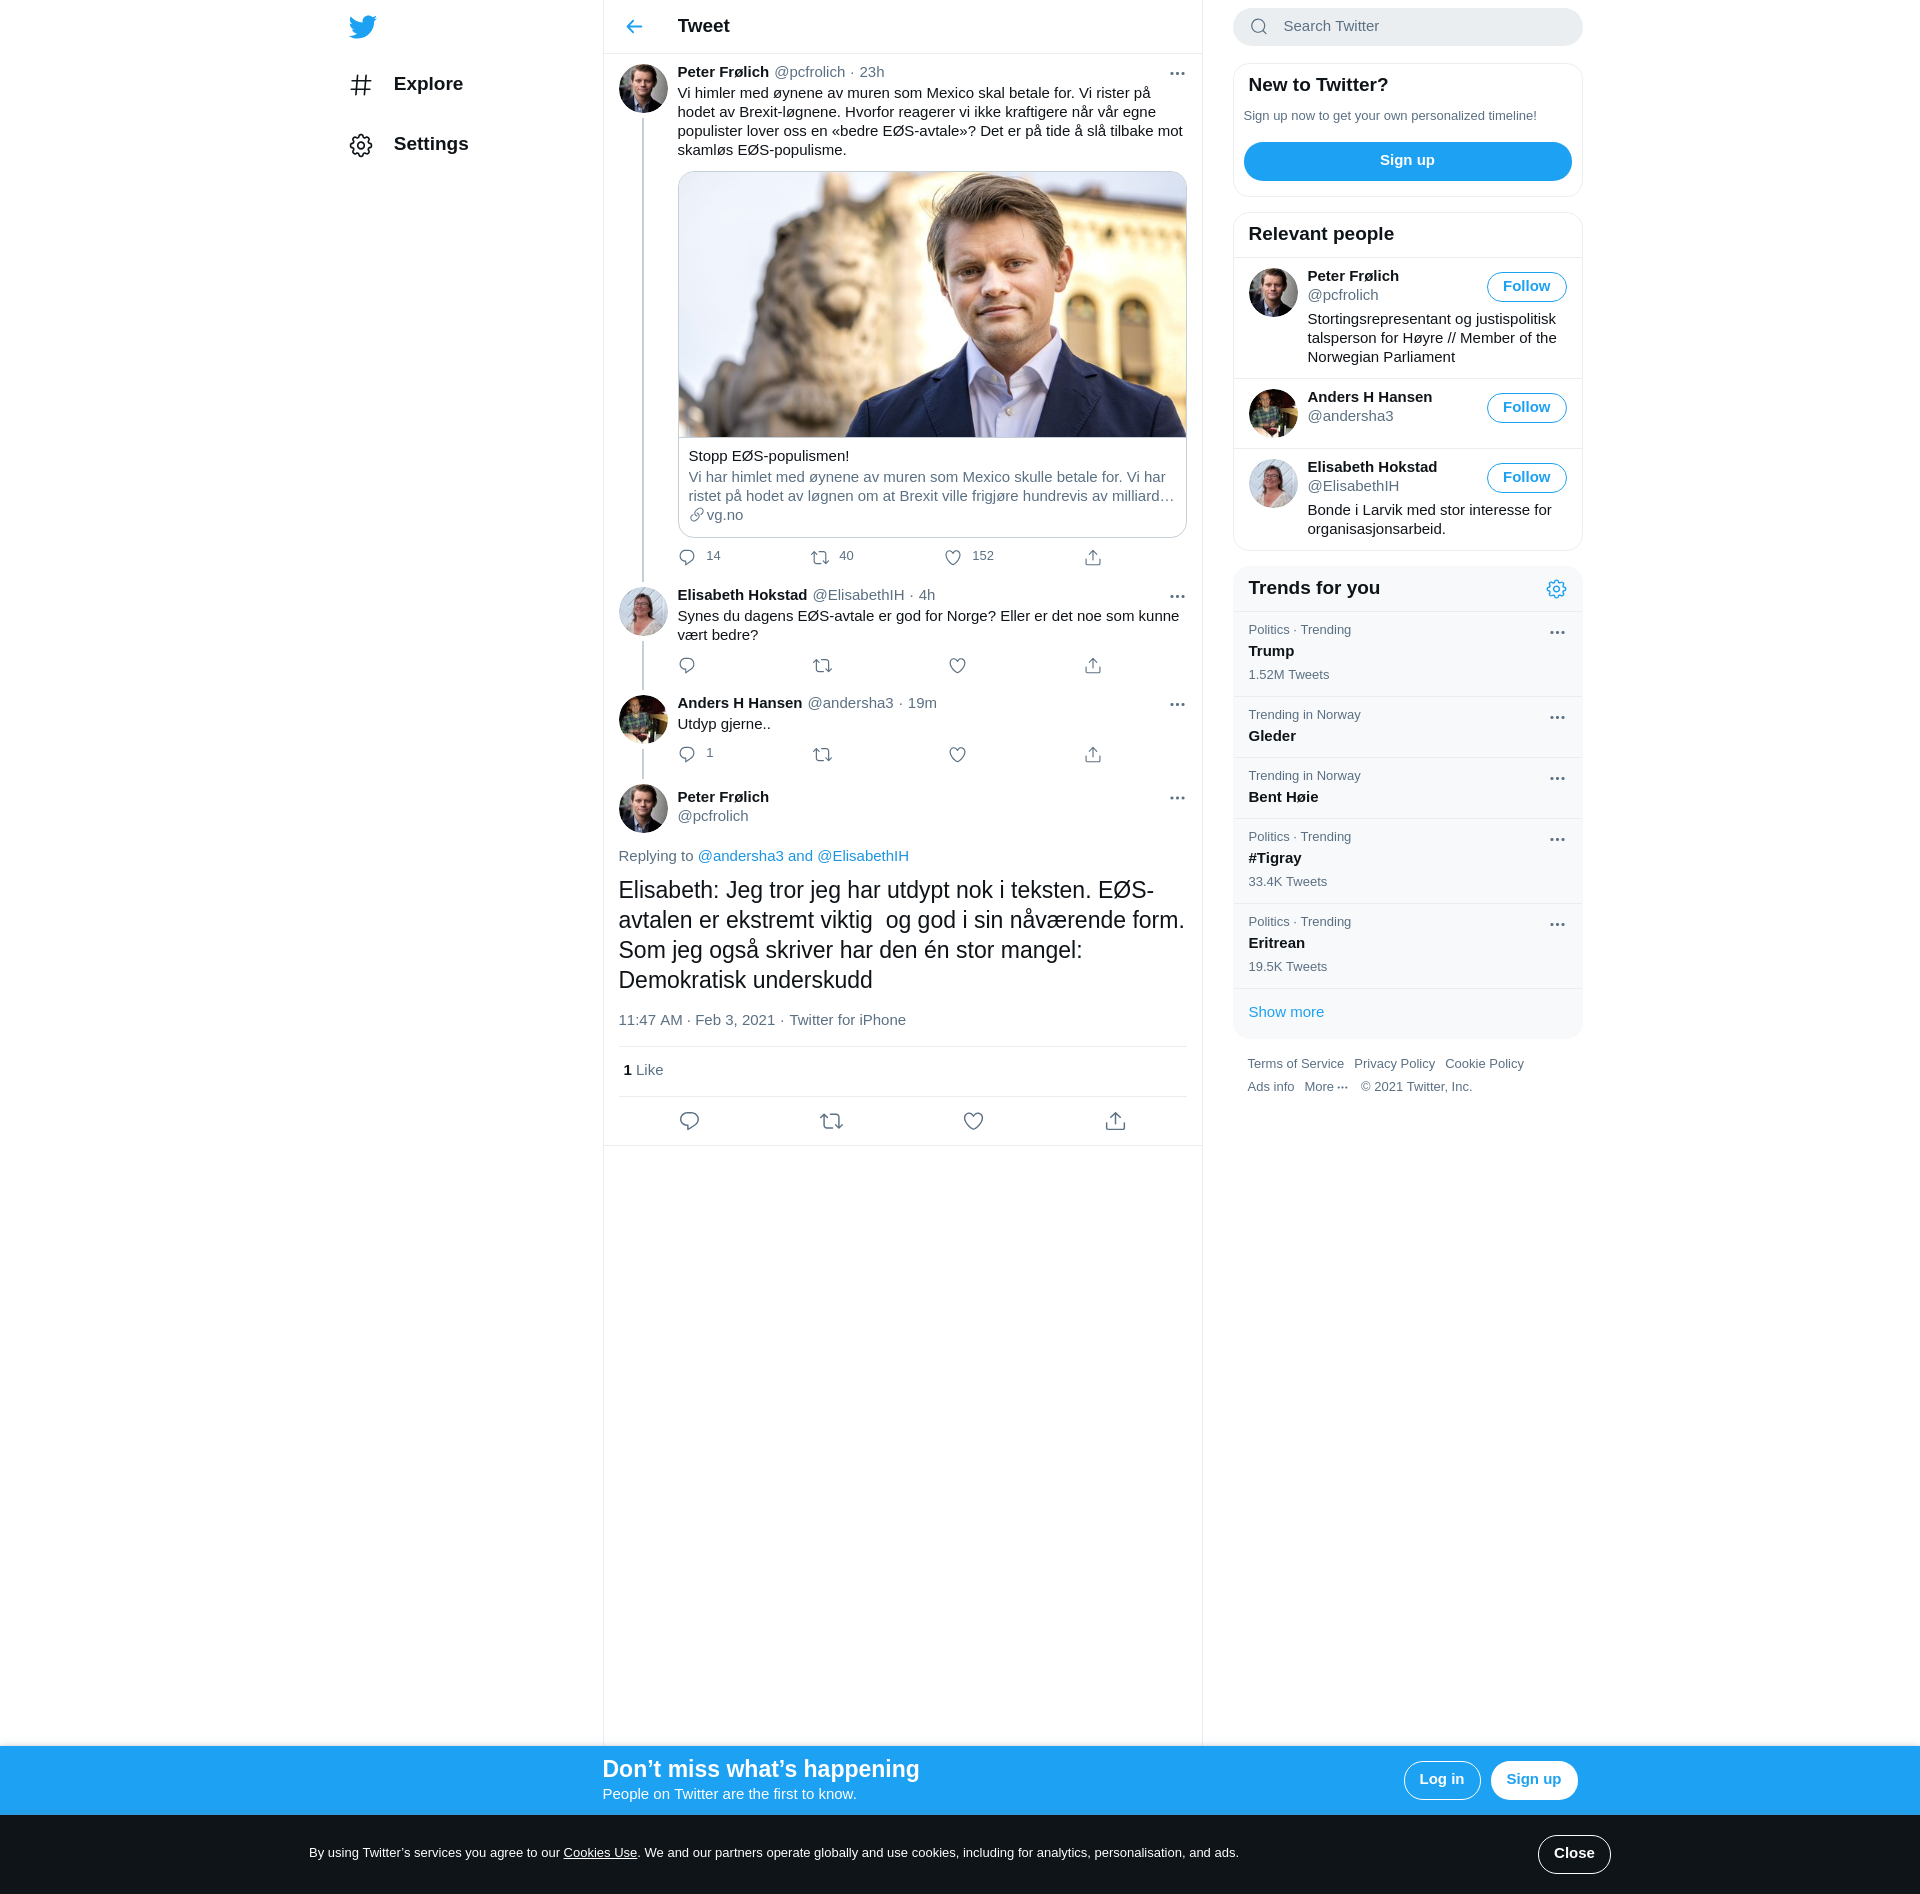Open Cookie Policy footer link

pos(1484,1064)
